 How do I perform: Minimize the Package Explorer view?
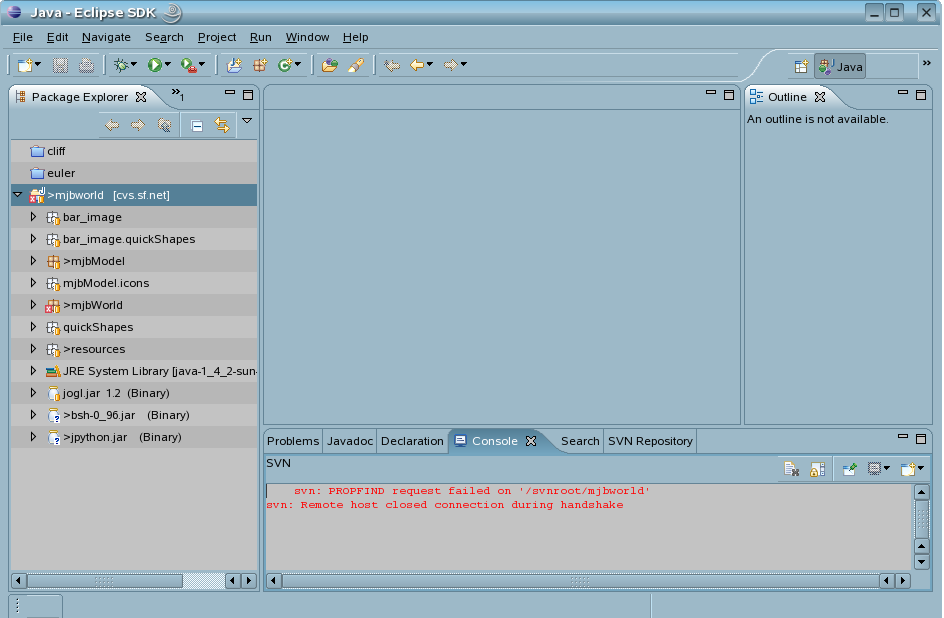tap(230, 93)
